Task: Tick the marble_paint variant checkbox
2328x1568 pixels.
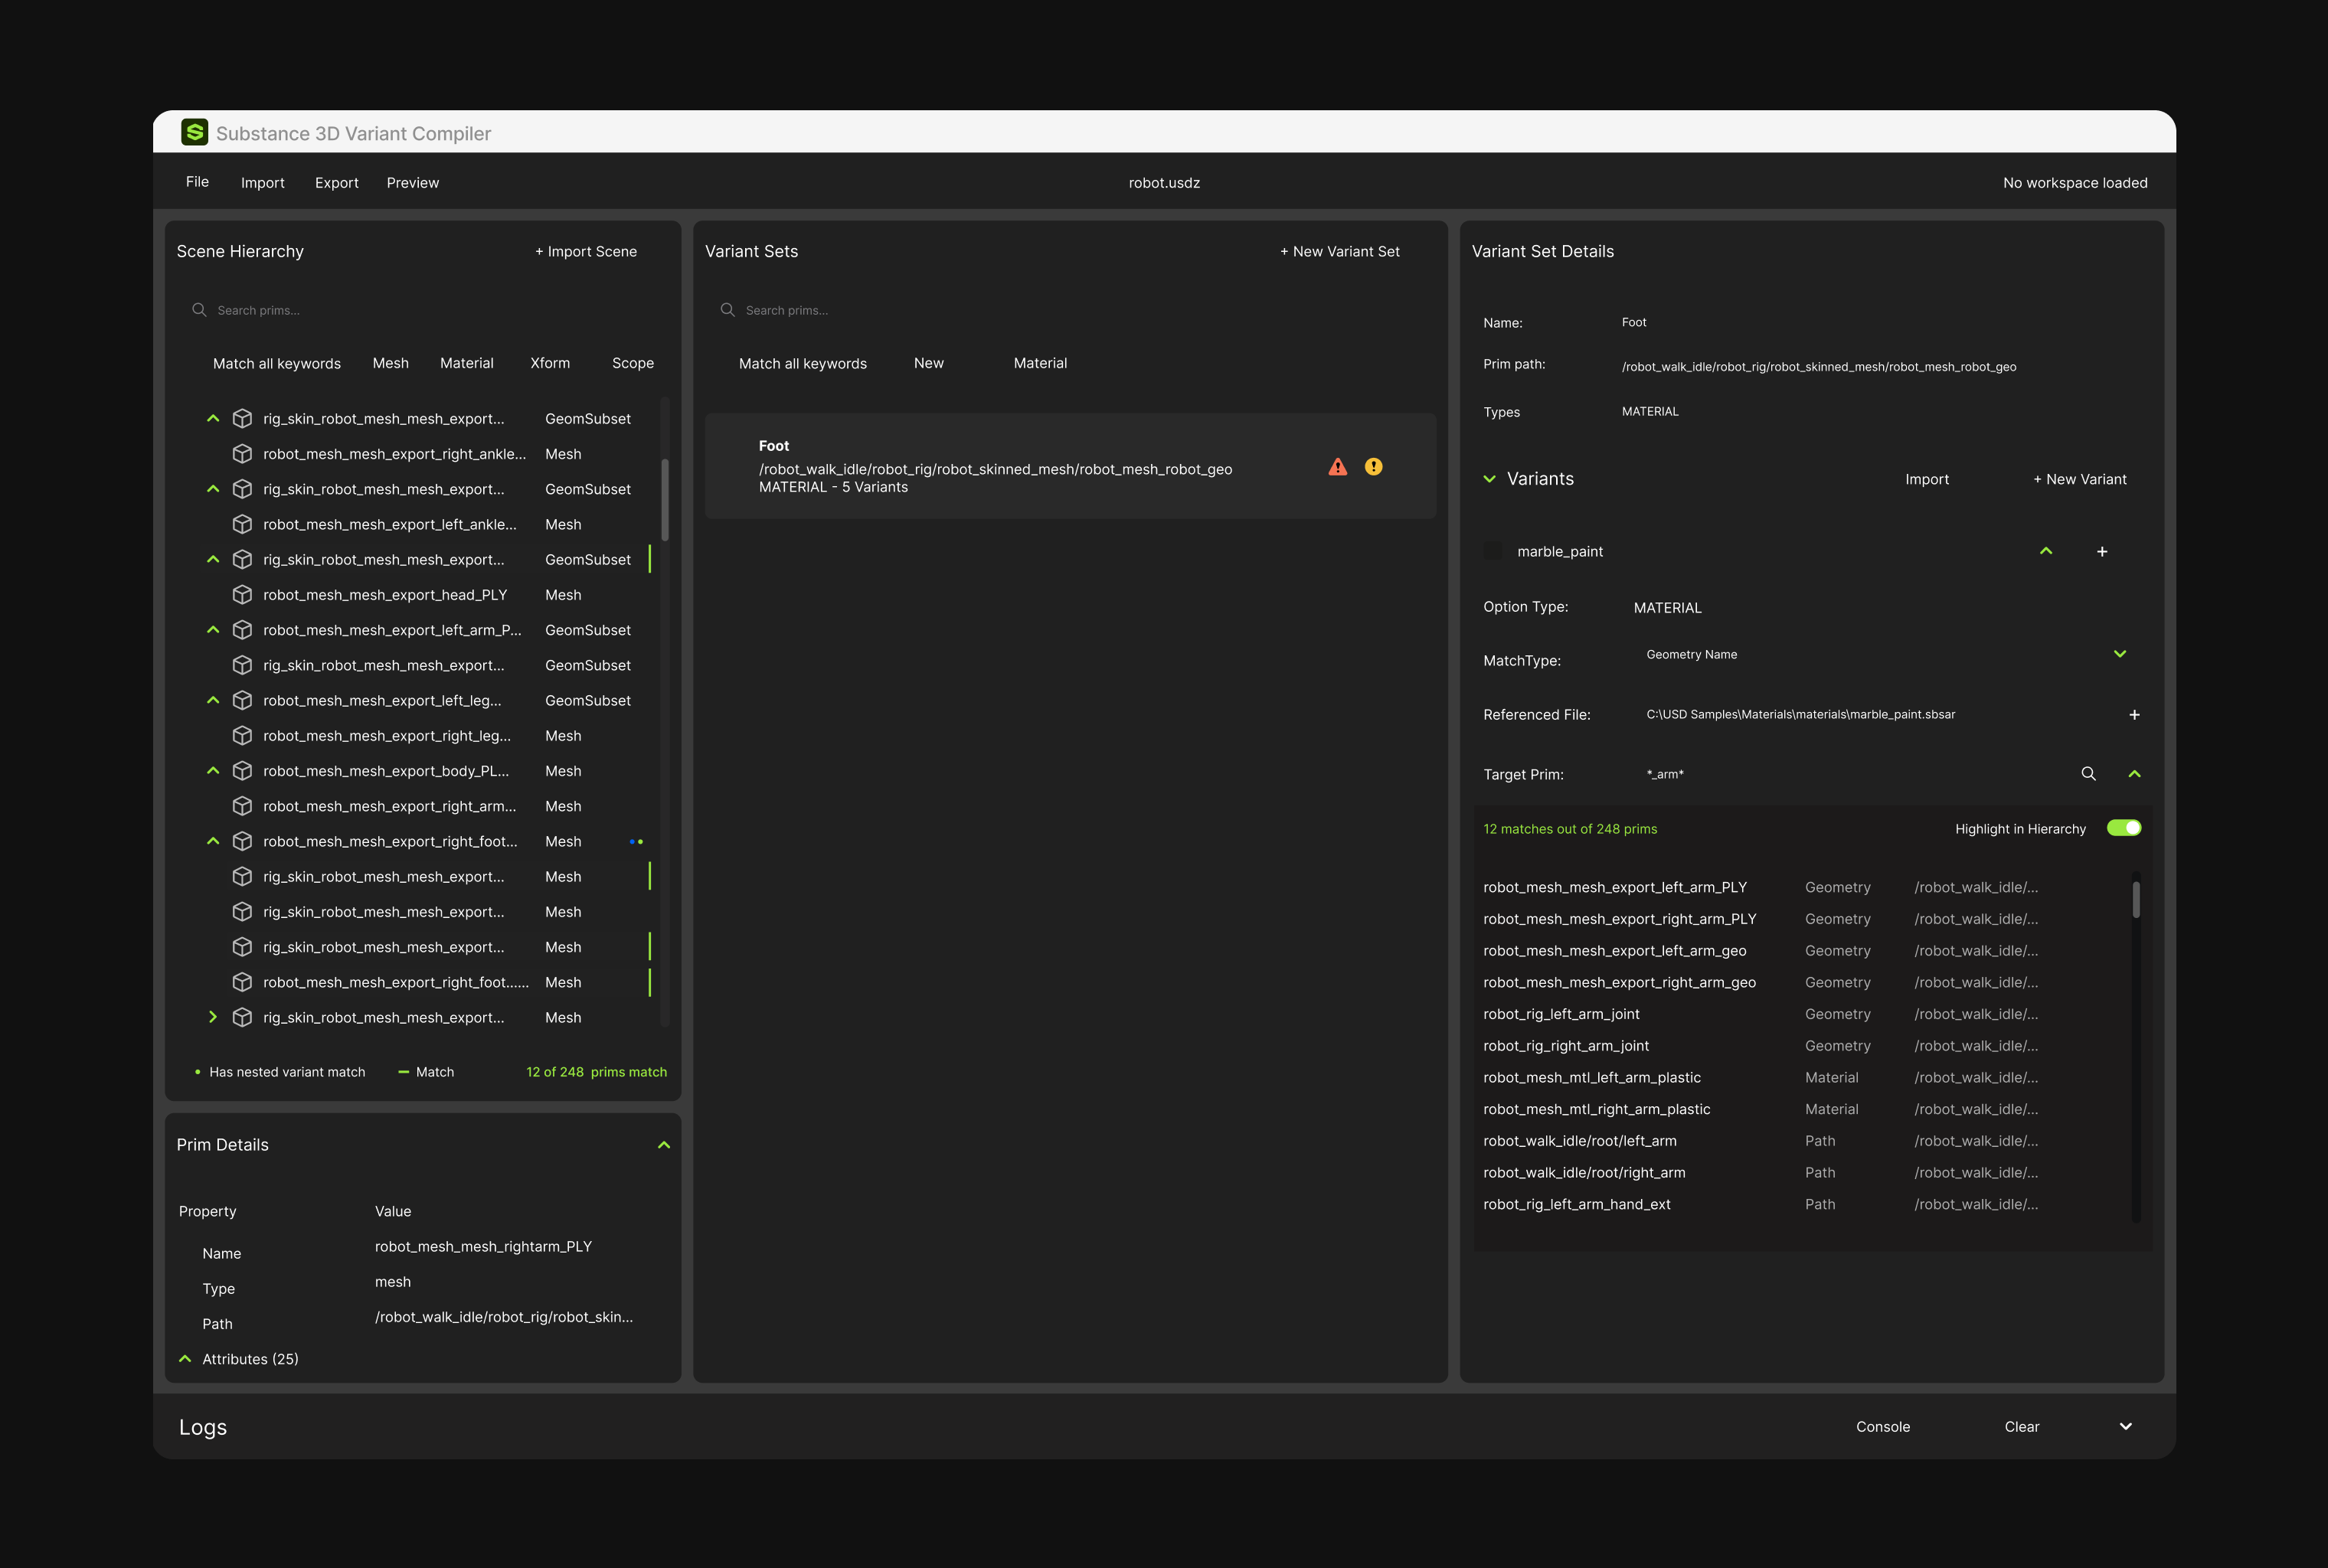Action: point(1492,551)
